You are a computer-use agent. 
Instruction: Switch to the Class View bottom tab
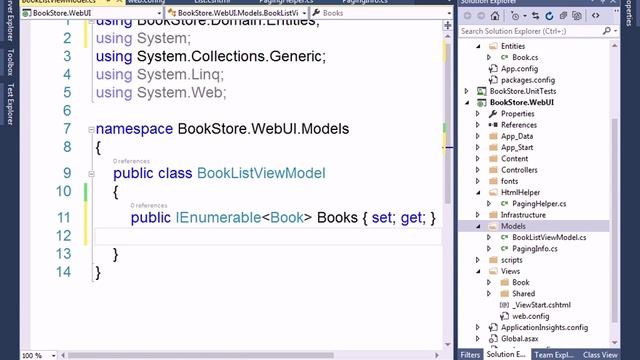tap(600, 355)
